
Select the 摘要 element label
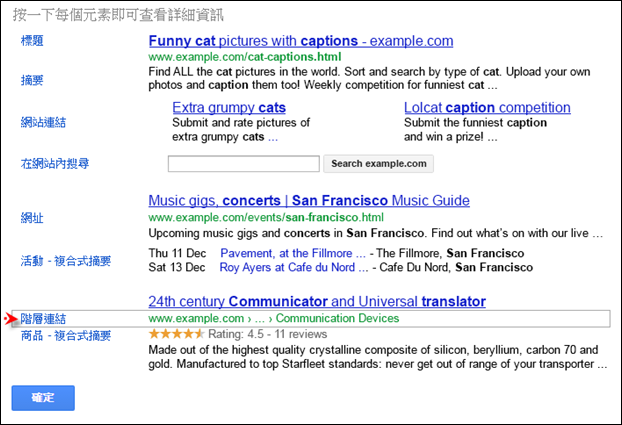click(32, 80)
